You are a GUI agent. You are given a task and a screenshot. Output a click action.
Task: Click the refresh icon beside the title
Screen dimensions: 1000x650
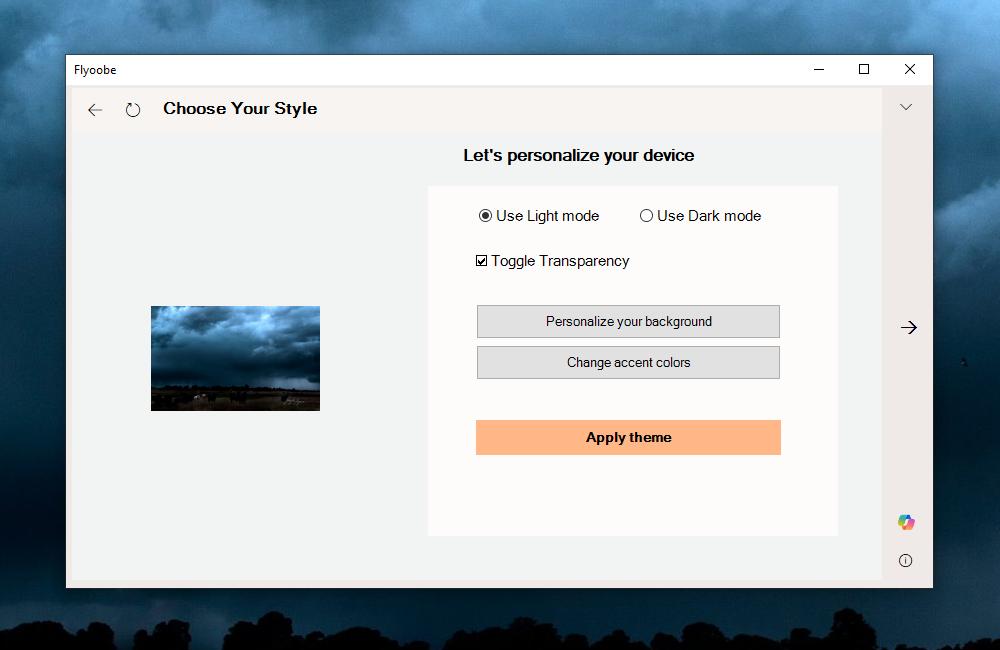(133, 110)
